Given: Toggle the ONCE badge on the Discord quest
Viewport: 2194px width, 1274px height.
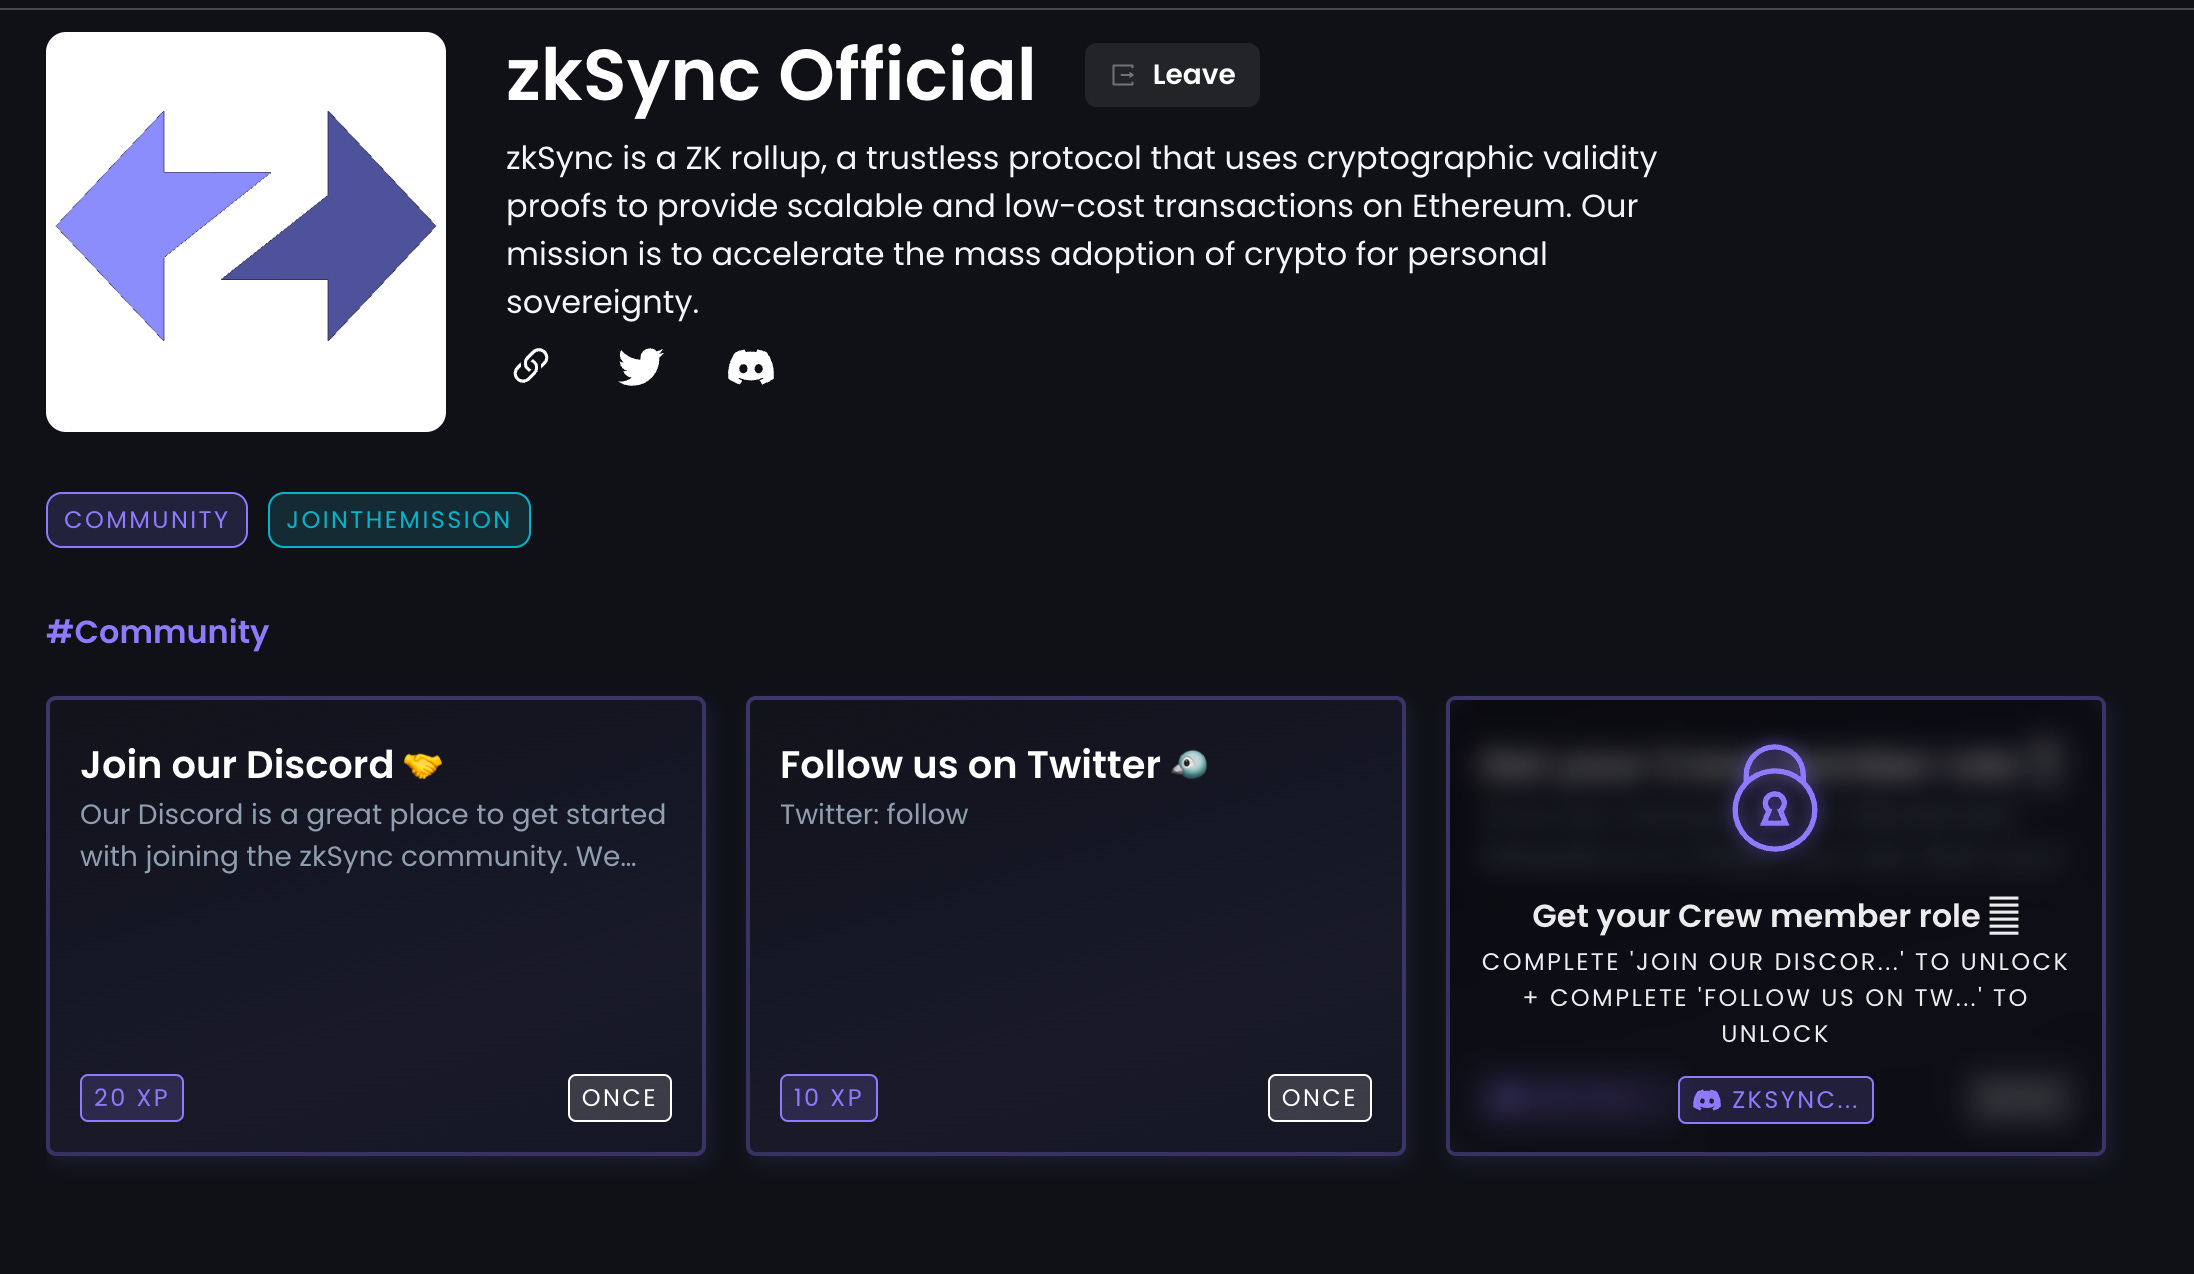Looking at the screenshot, I should 619,1097.
